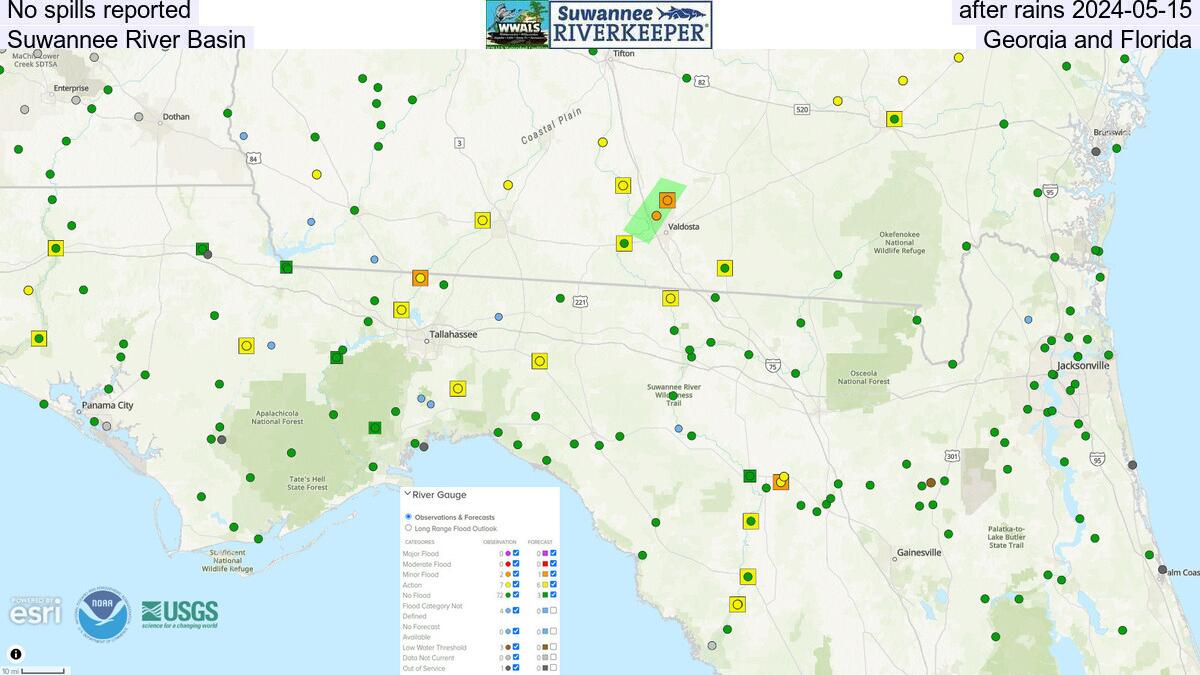Image resolution: width=1200 pixels, height=675 pixels.
Task: Click the Tallahassee city label
Action: [x=453, y=334]
